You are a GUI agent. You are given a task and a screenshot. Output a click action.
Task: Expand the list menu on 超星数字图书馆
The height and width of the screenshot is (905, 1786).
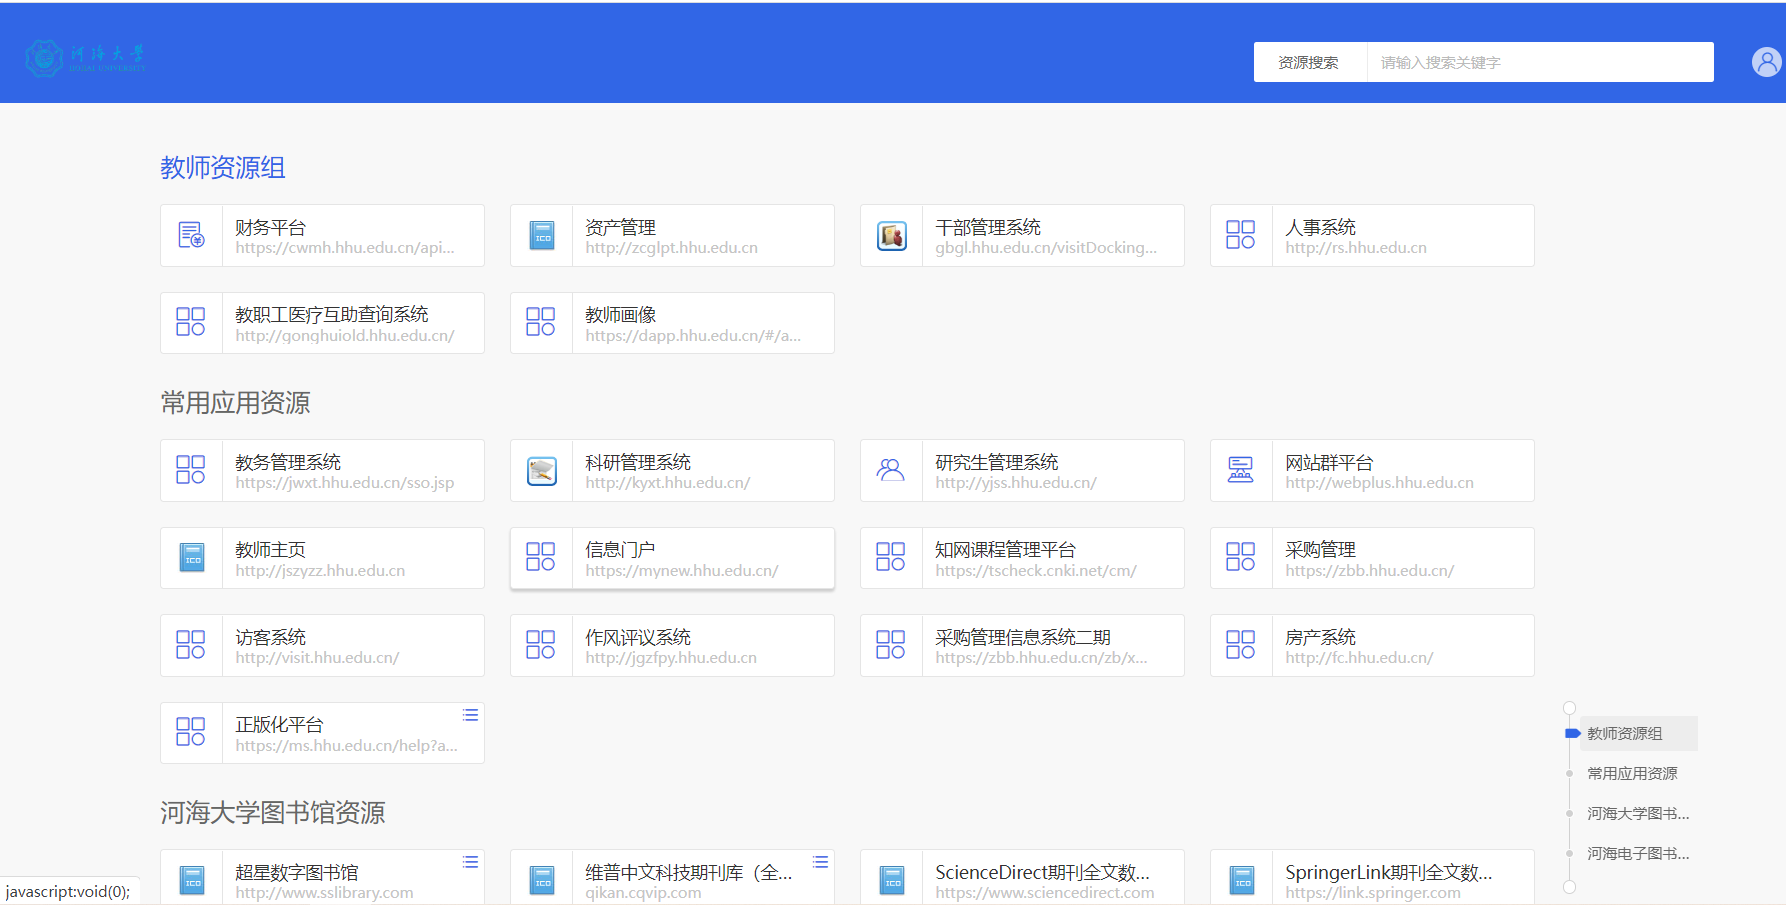coord(470,862)
